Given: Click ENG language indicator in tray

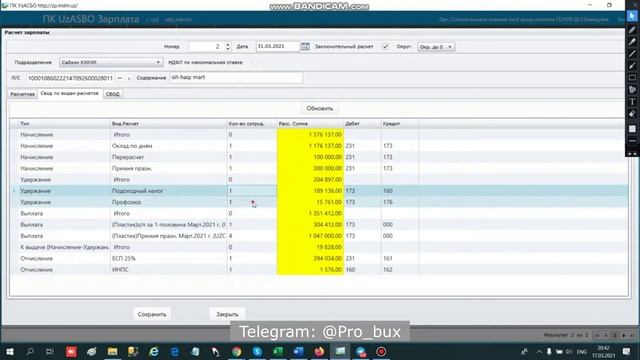Looking at the screenshot, I should coord(582,351).
